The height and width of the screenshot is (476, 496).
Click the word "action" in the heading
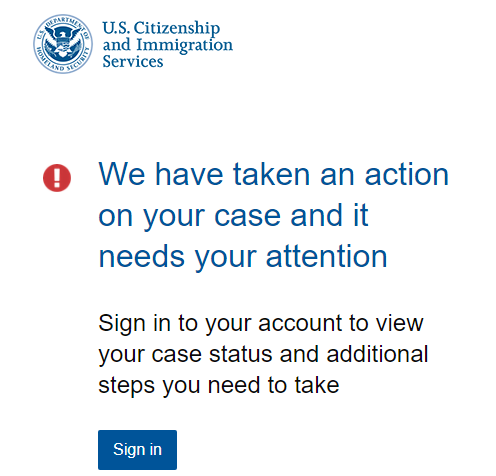pos(407,174)
